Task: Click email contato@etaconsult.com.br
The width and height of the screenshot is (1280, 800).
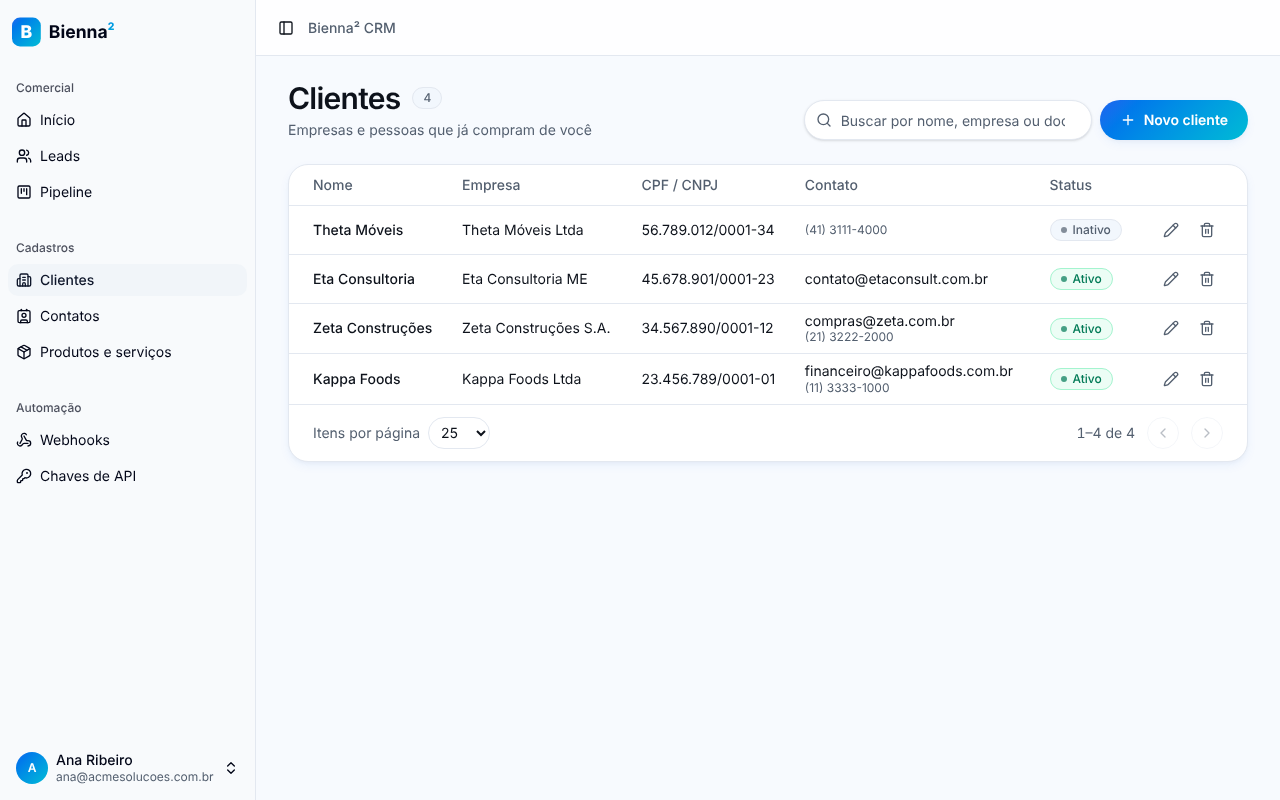Action: [897, 279]
